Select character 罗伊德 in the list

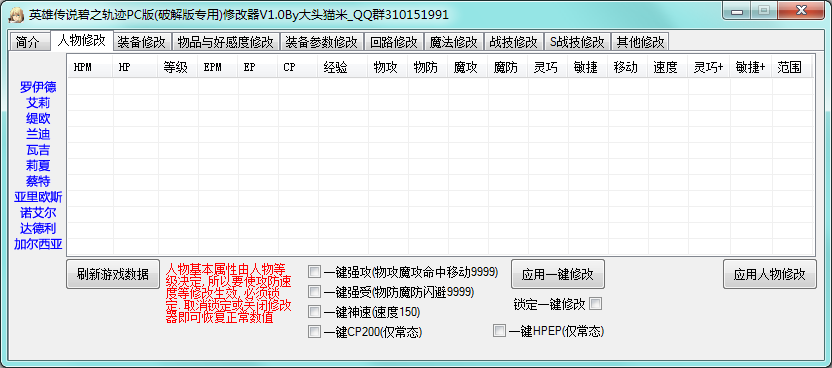(38, 86)
